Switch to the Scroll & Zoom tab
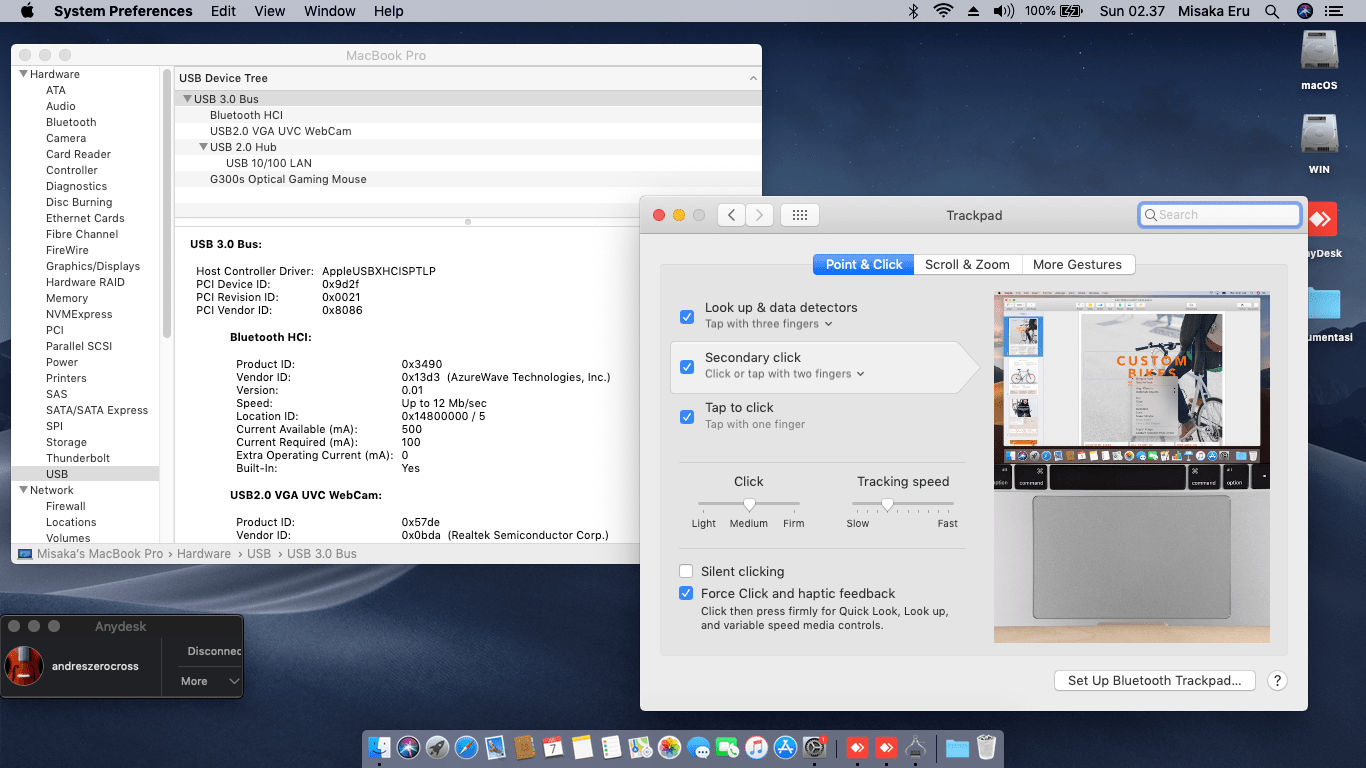Screen dimensions: 1366x768 [967, 264]
